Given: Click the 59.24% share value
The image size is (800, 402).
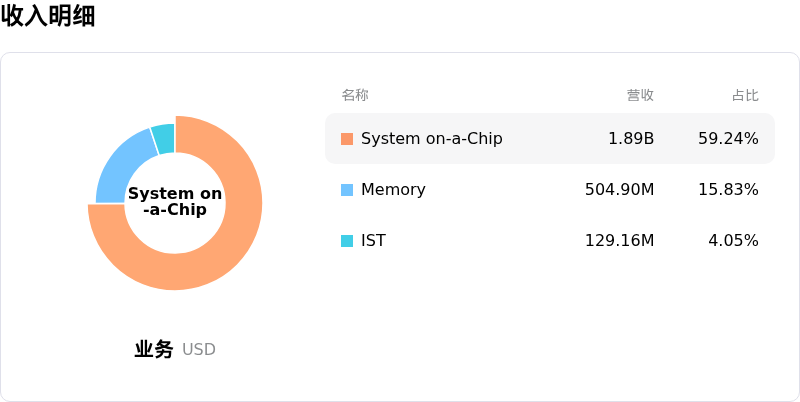Looking at the screenshot, I should coord(728,139).
